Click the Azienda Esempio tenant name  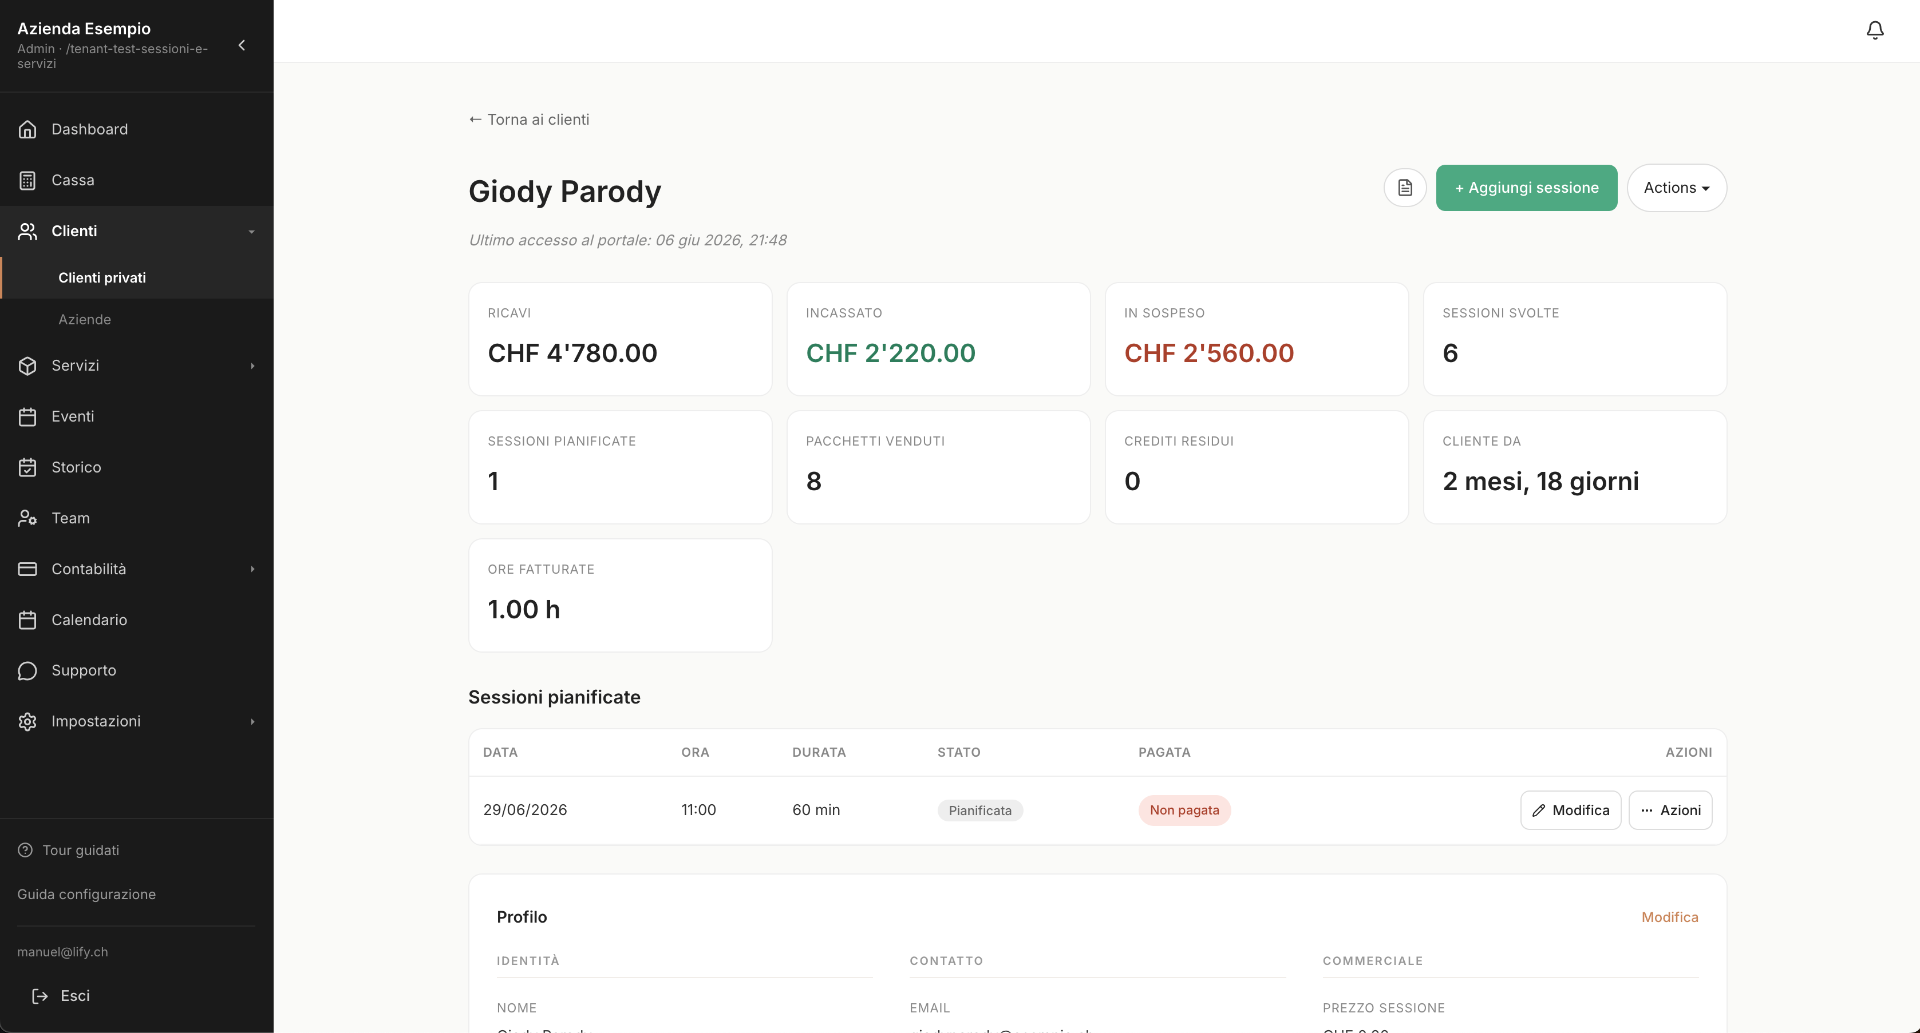click(84, 28)
